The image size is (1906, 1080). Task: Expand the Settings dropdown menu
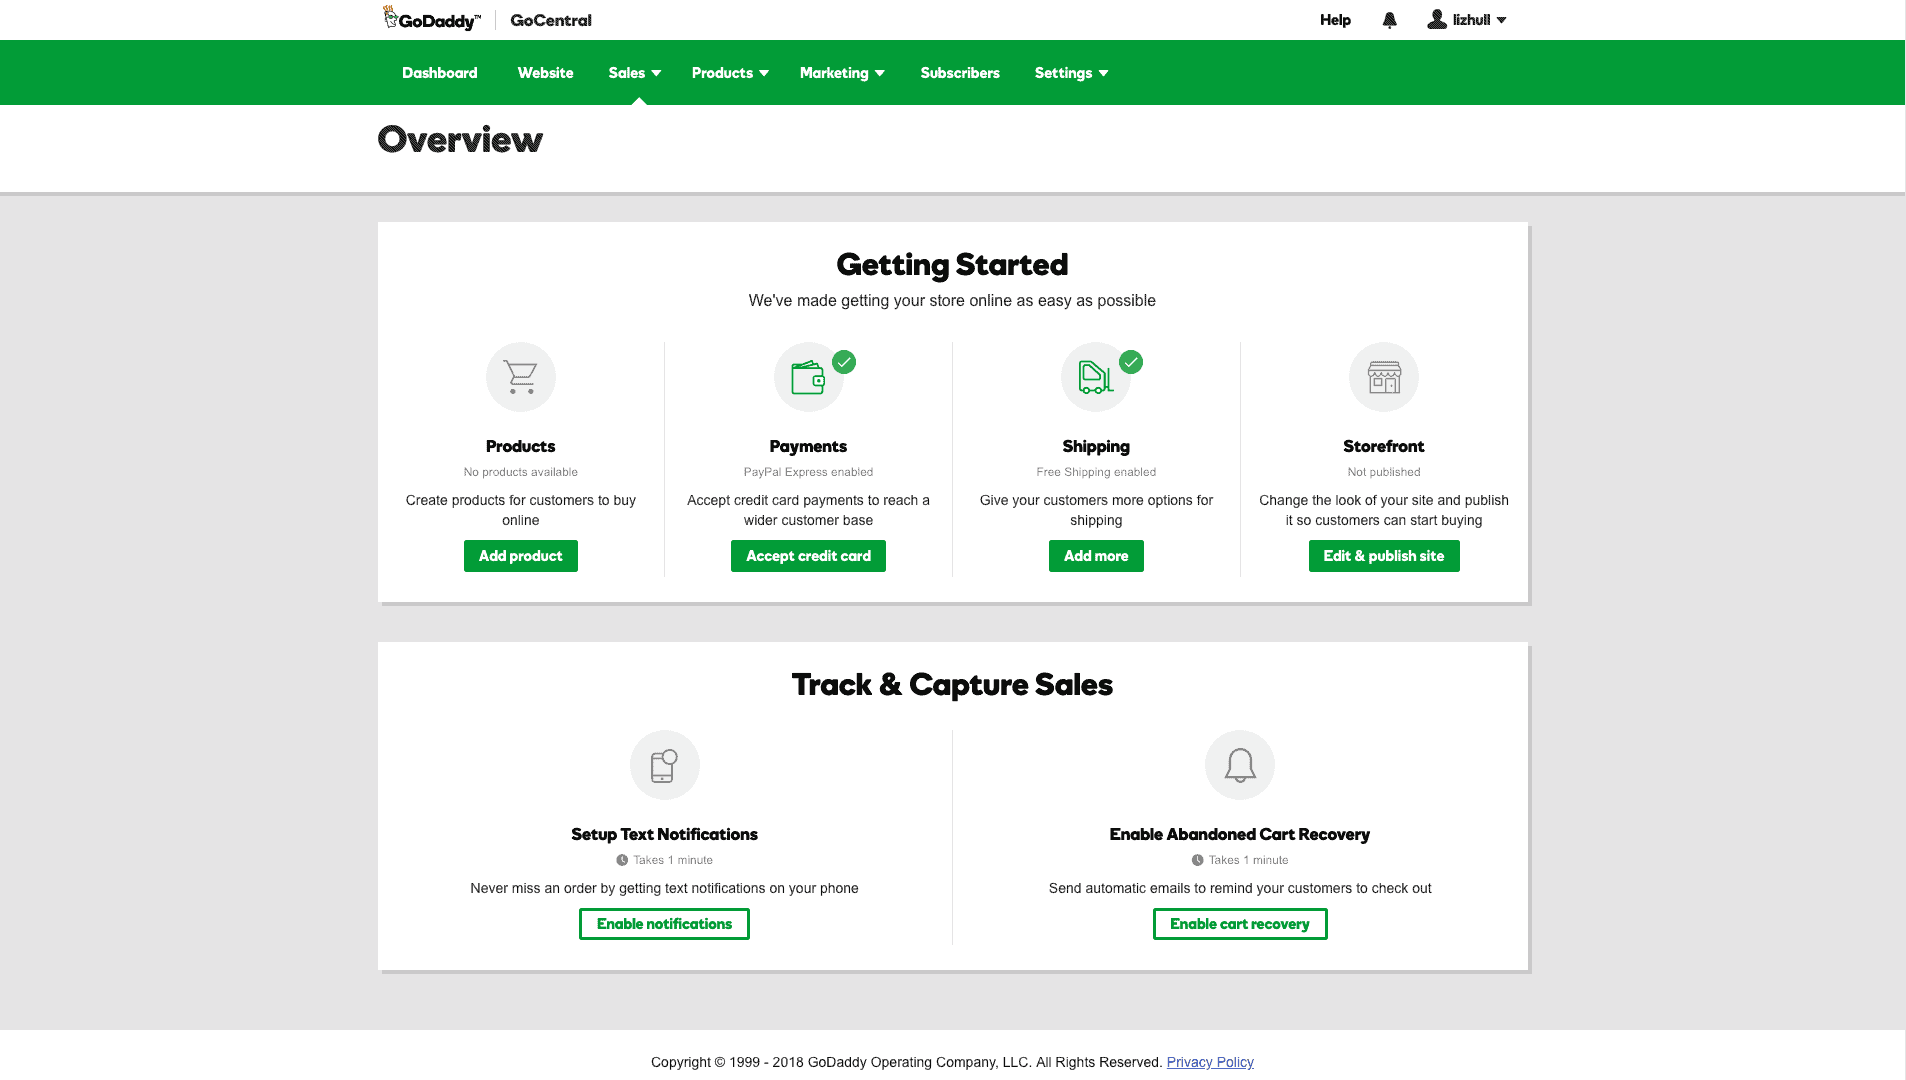click(x=1071, y=73)
